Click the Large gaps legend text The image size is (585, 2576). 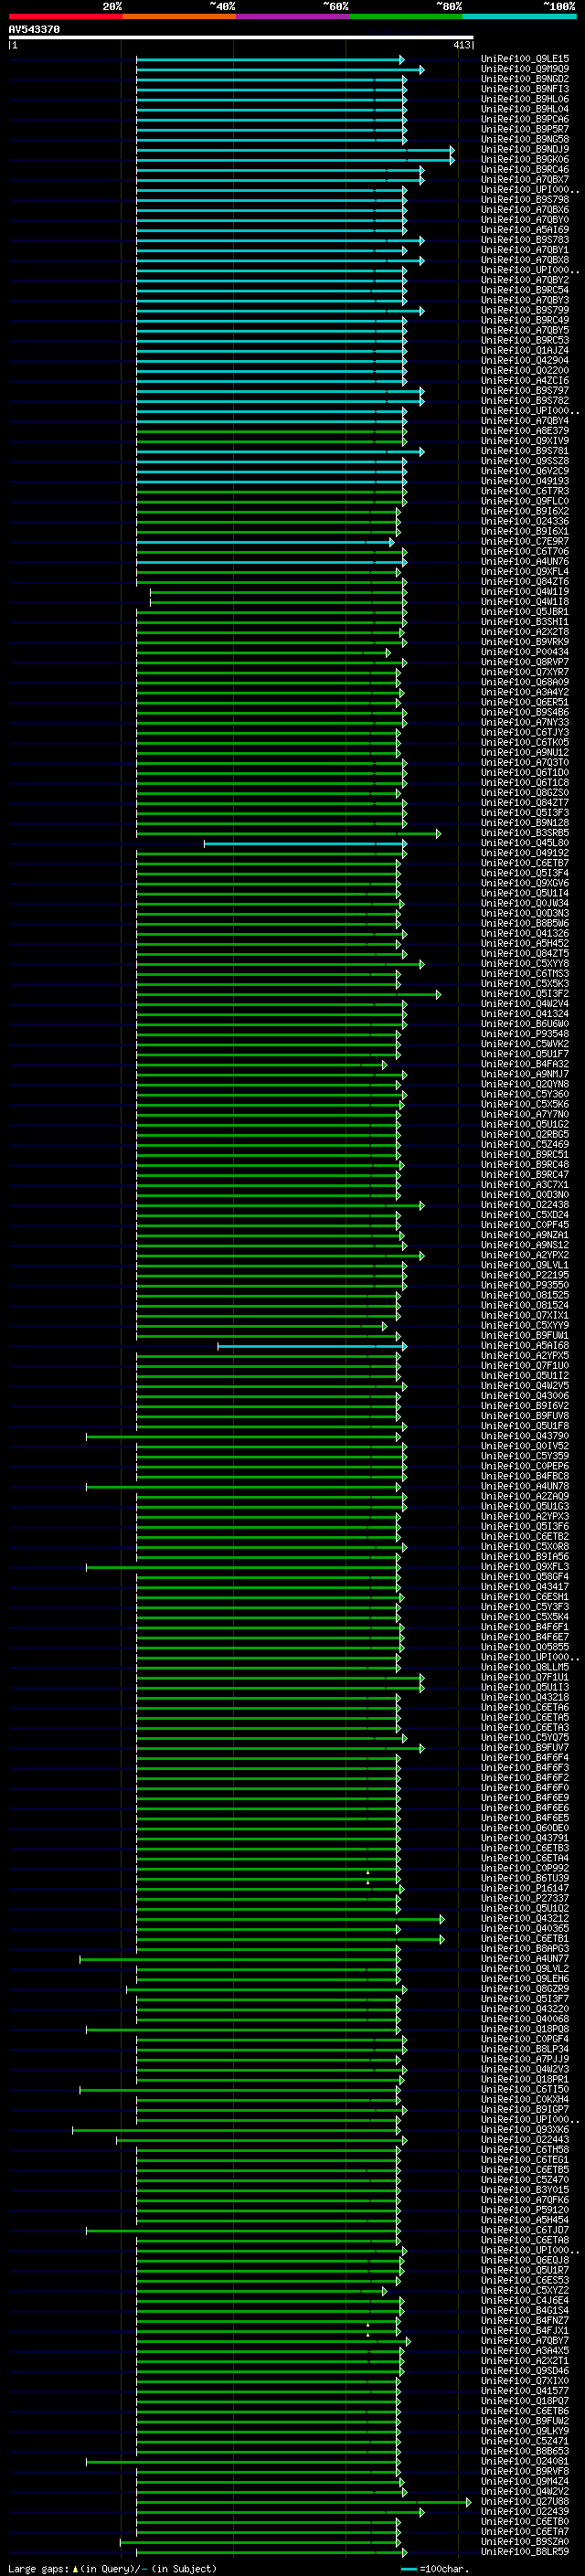(111, 2568)
